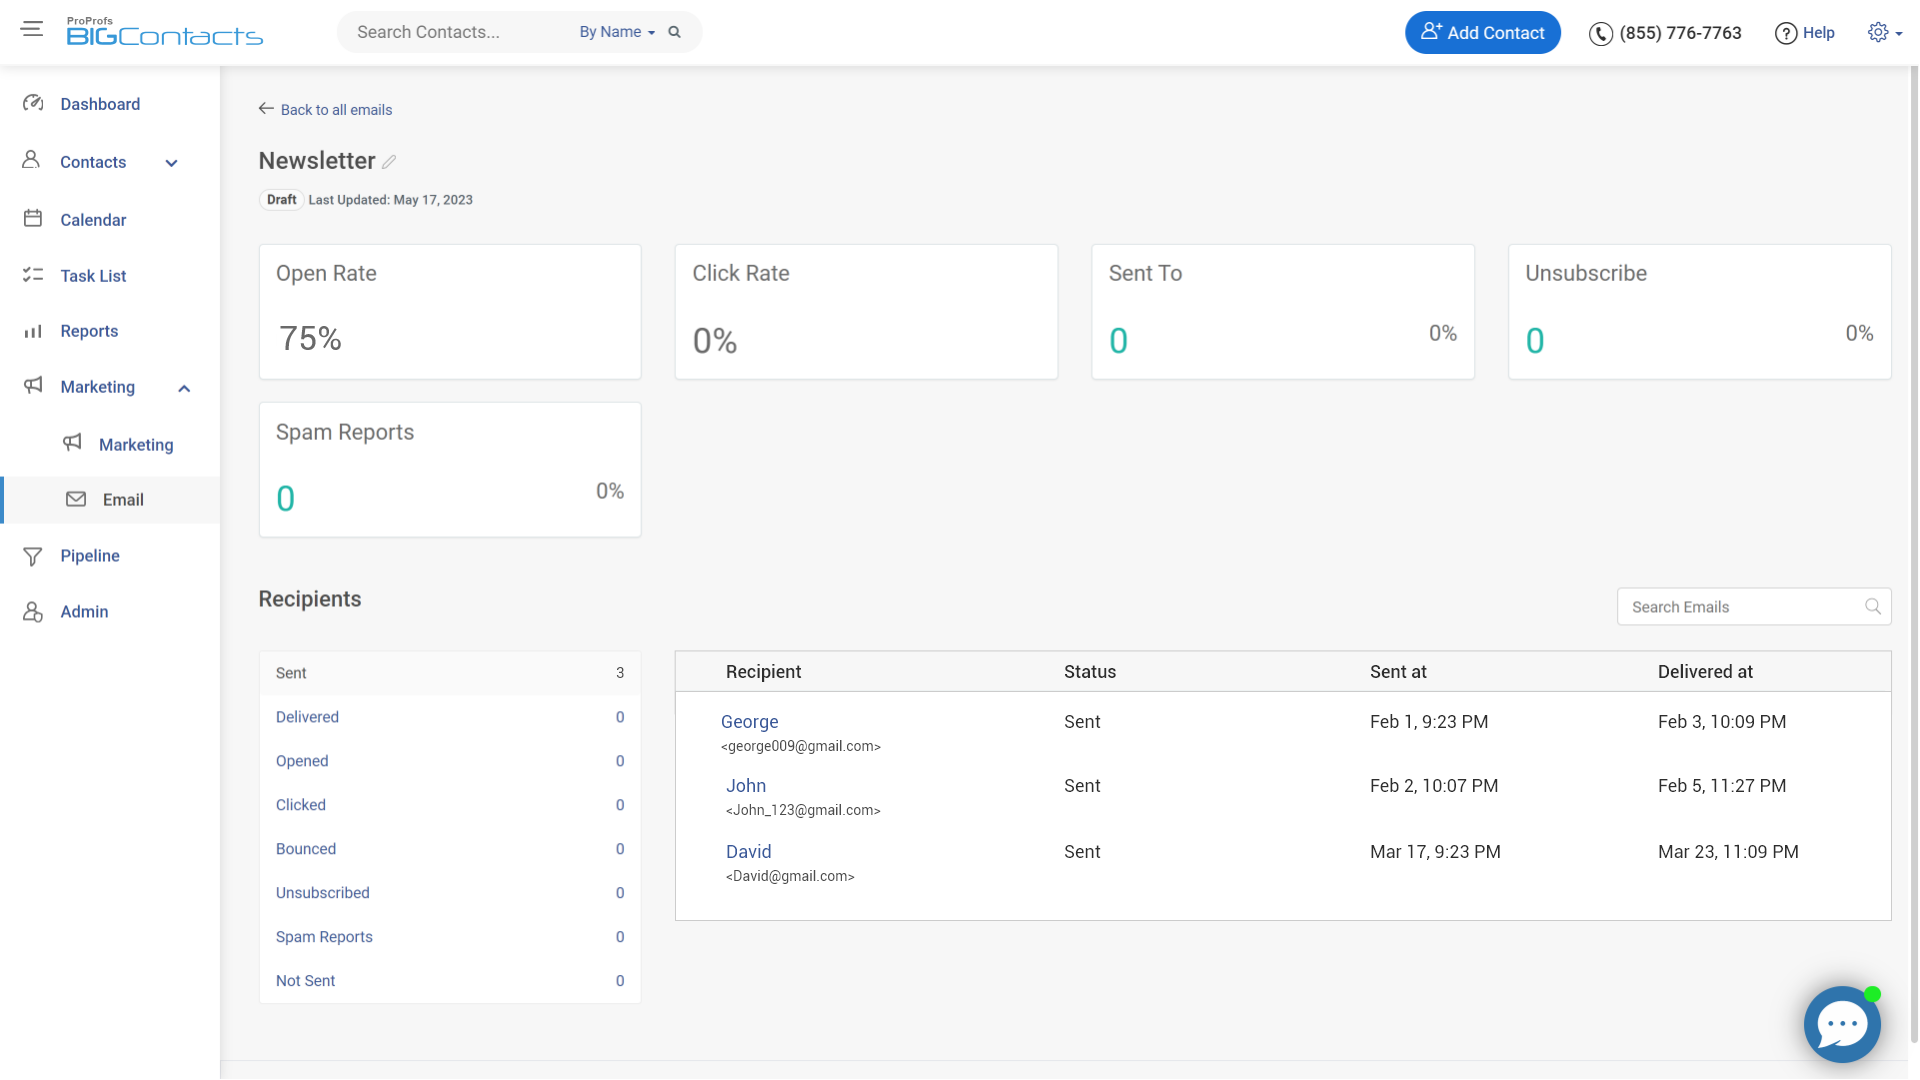Click the Task List icon
1920x1080 pixels.
[x=32, y=274]
